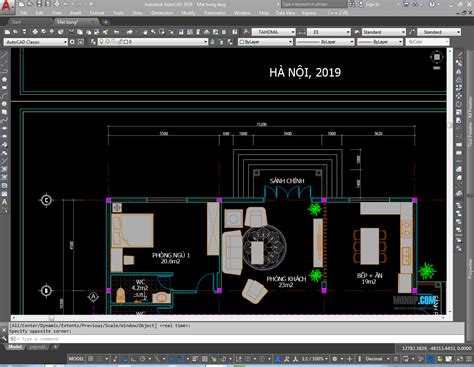The height and width of the screenshot is (367, 474).
Task: Click the Workspace Settings gear beside AutoCAD Classic
Action: click(72, 42)
